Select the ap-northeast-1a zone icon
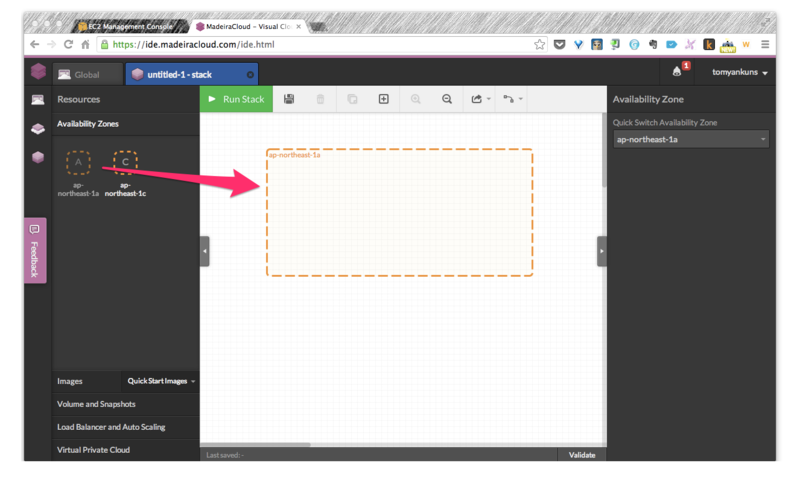Viewport: 800px width, 498px height. click(x=78, y=163)
